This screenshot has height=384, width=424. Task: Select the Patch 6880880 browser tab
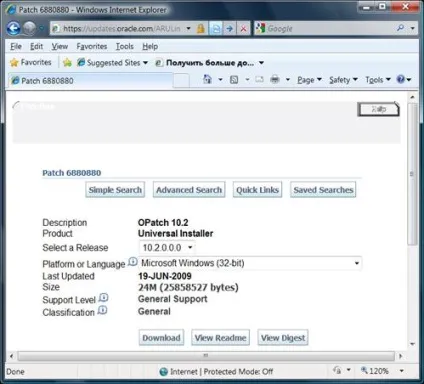coord(90,80)
